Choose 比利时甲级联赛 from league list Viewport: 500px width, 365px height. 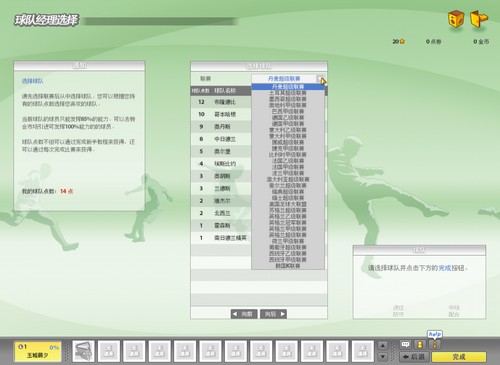tap(288, 155)
